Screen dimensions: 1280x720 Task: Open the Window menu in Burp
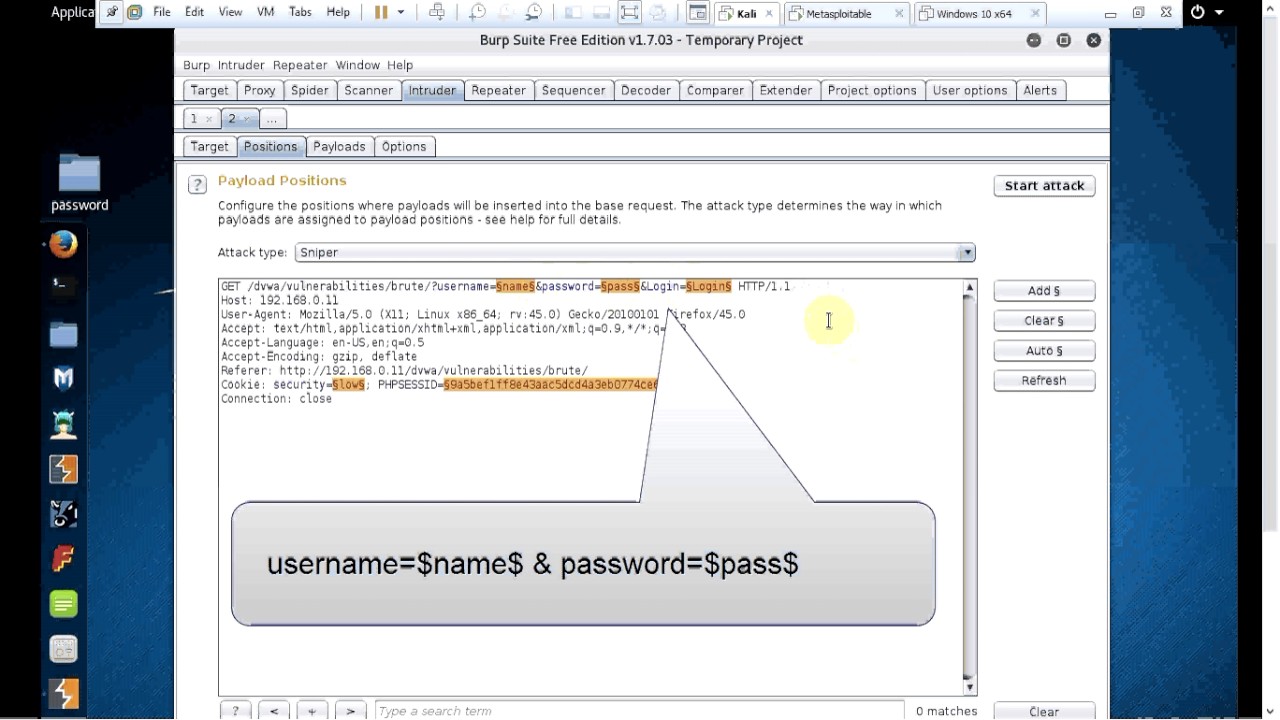[x=357, y=65]
